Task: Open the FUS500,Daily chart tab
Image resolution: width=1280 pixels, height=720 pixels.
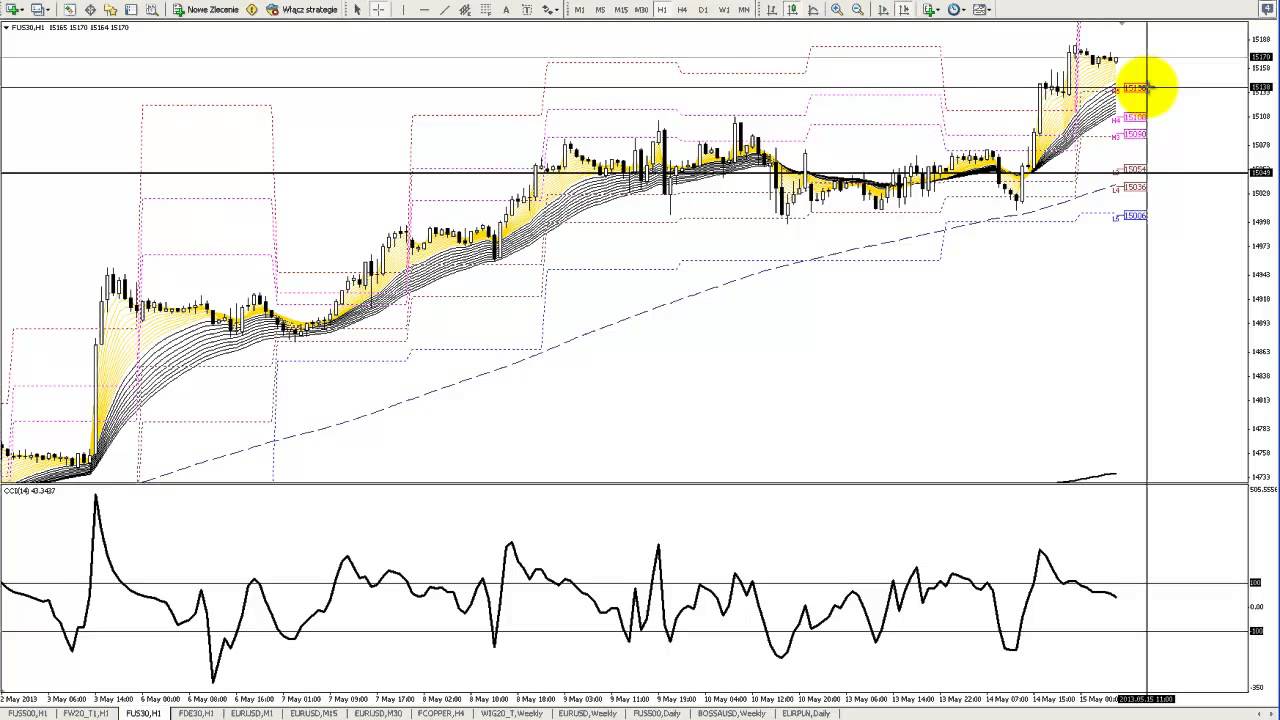Action: (659, 713)
